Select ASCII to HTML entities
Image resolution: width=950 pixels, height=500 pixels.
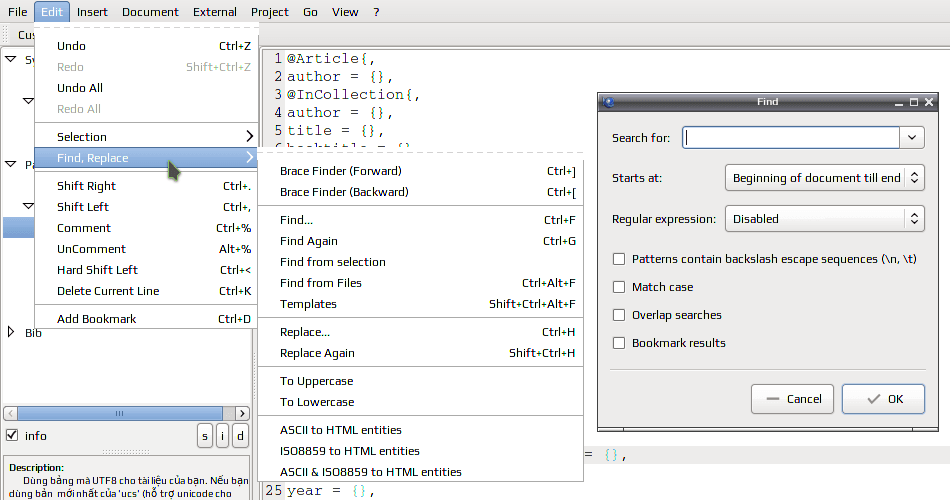pos(420,430)
